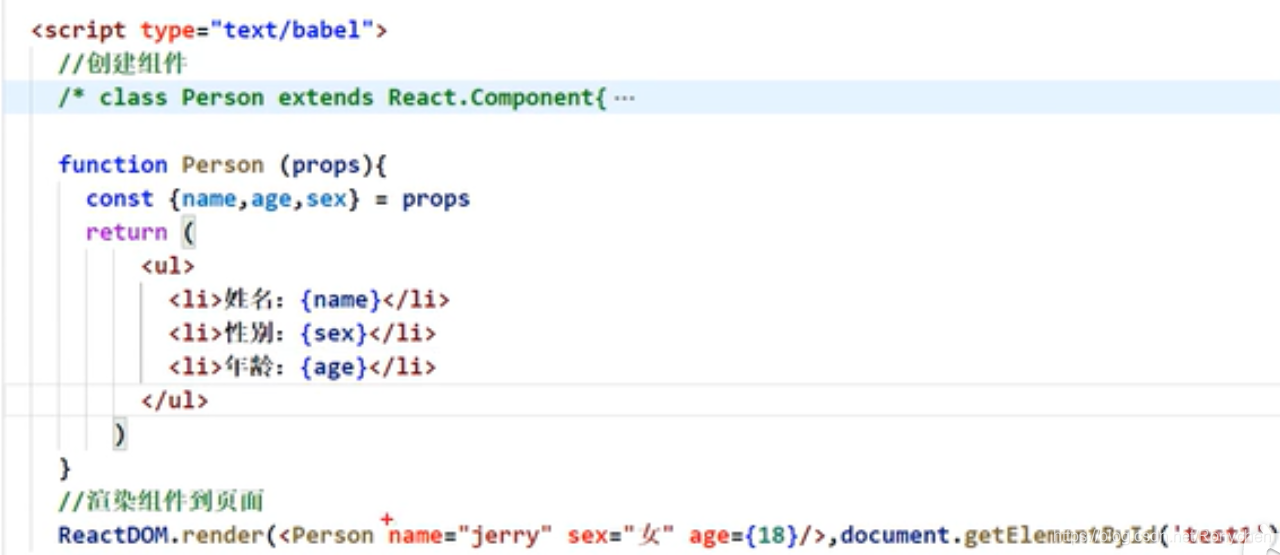Click the list item line "姓名: {name}"
1280x555 pixels.
[x=310, y=300]
